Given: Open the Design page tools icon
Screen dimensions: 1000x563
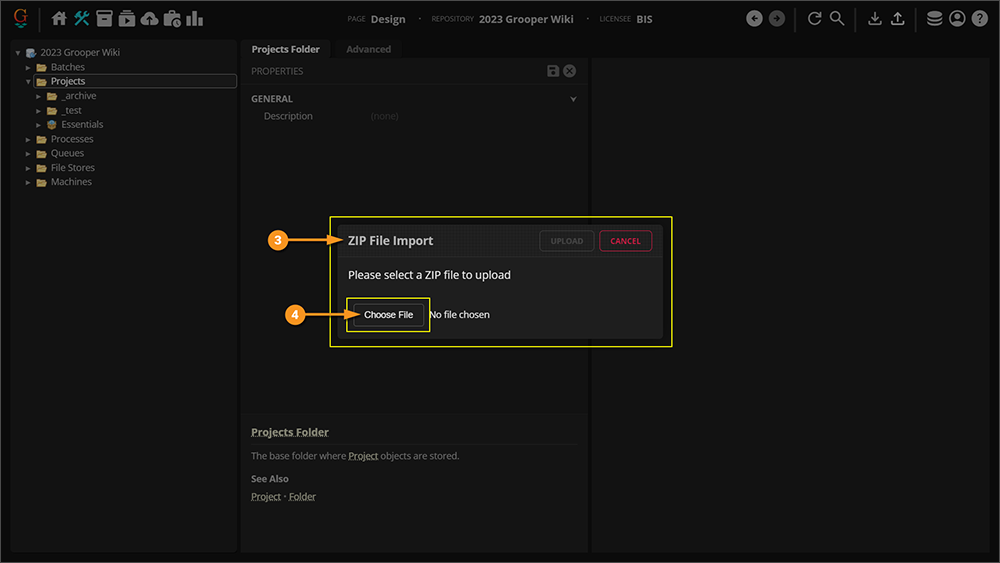Looking at the screenshot, I should [82, 18].
